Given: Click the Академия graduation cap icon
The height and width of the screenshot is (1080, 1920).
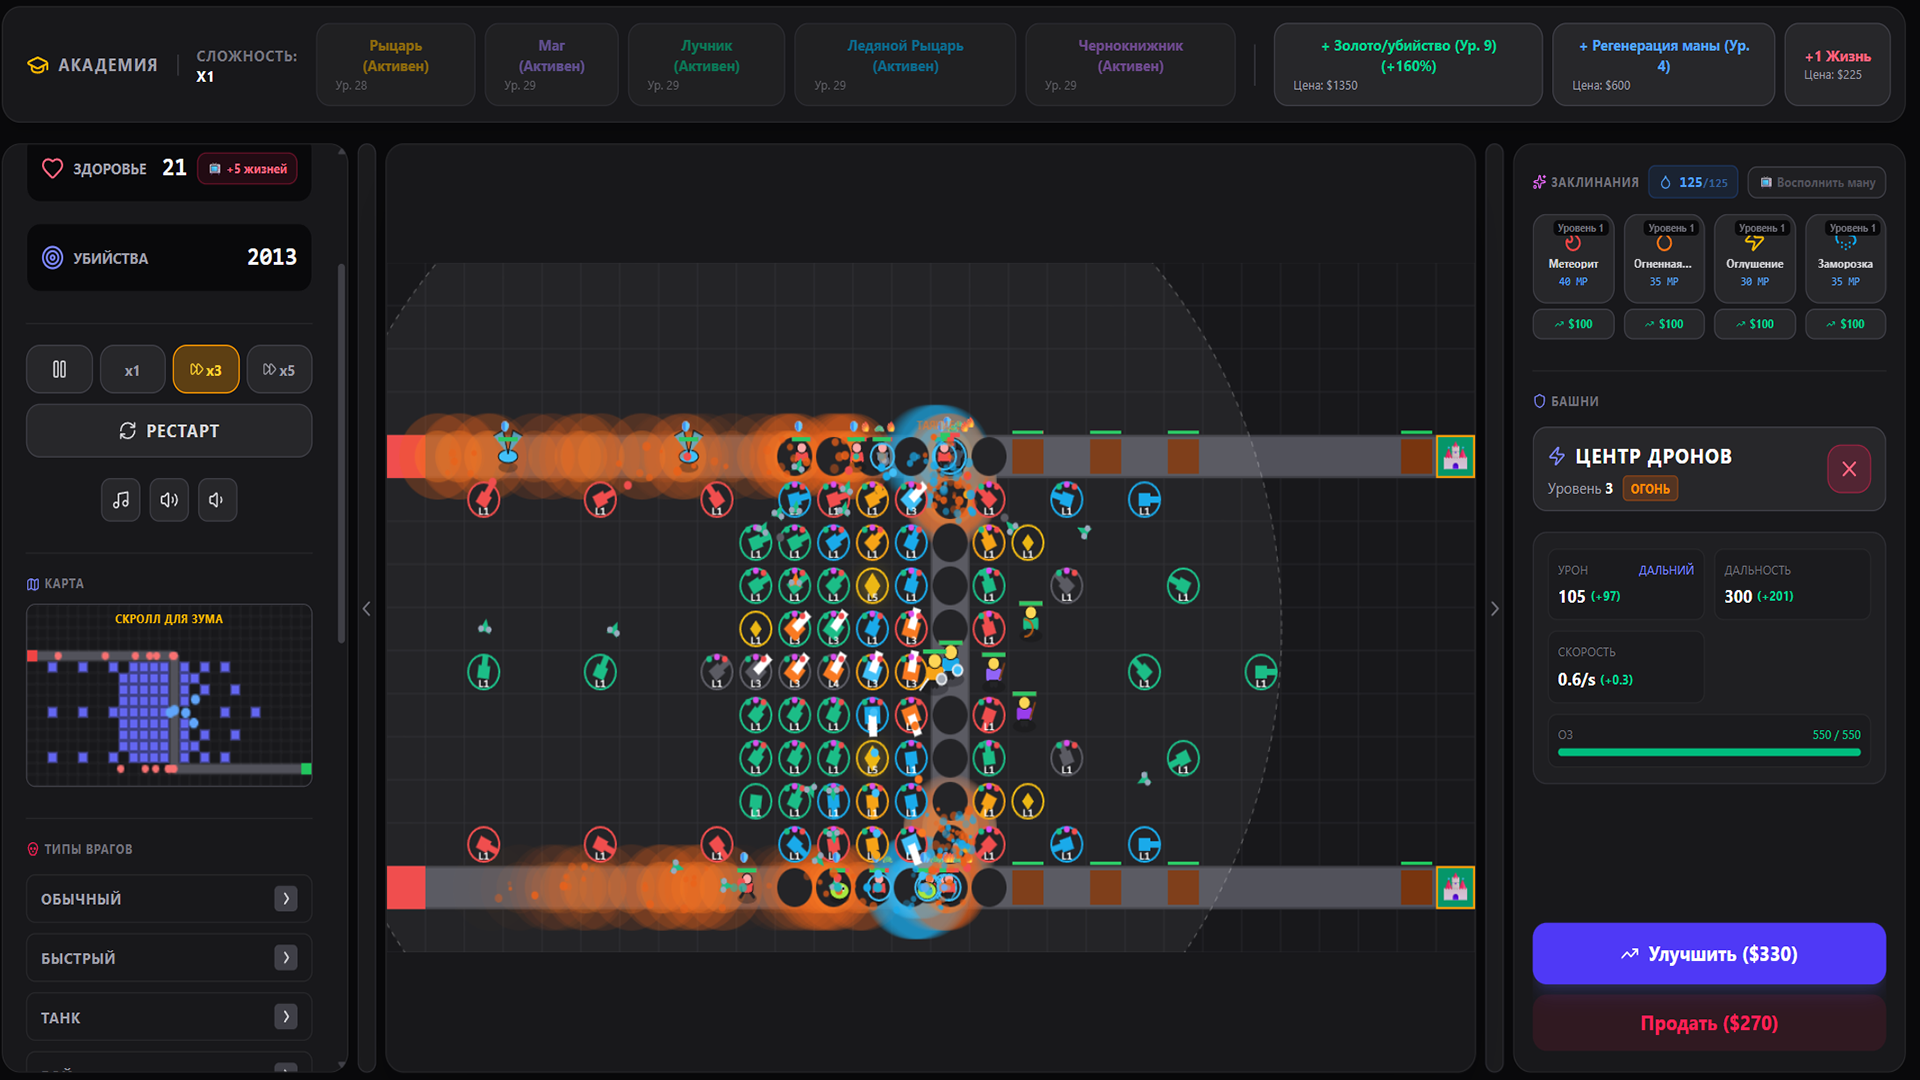Looking at the screenshot, I should coord(37,64).
